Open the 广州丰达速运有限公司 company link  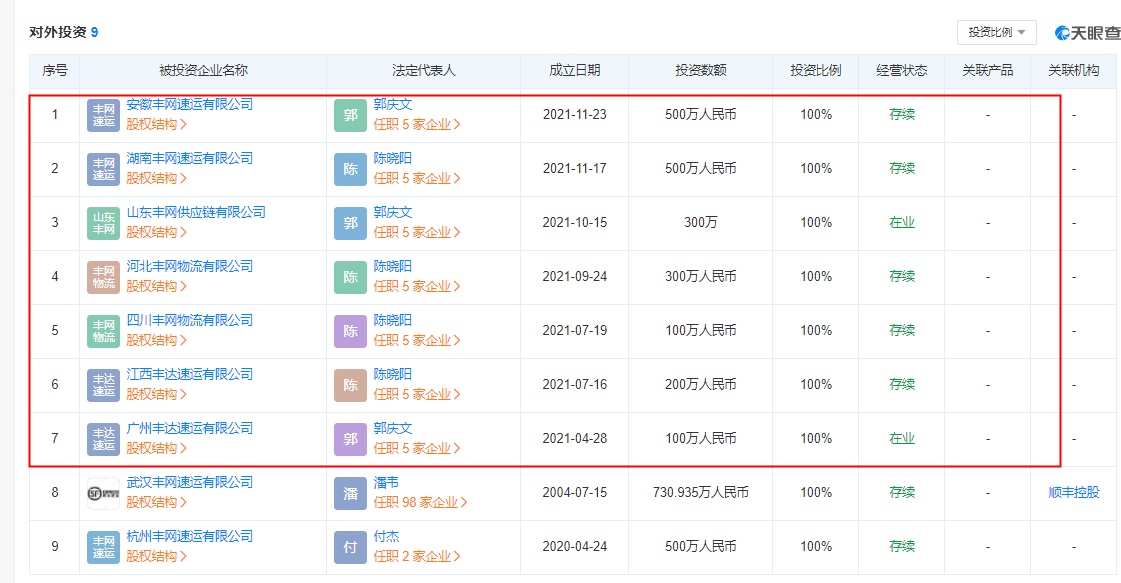click(189, 428)
